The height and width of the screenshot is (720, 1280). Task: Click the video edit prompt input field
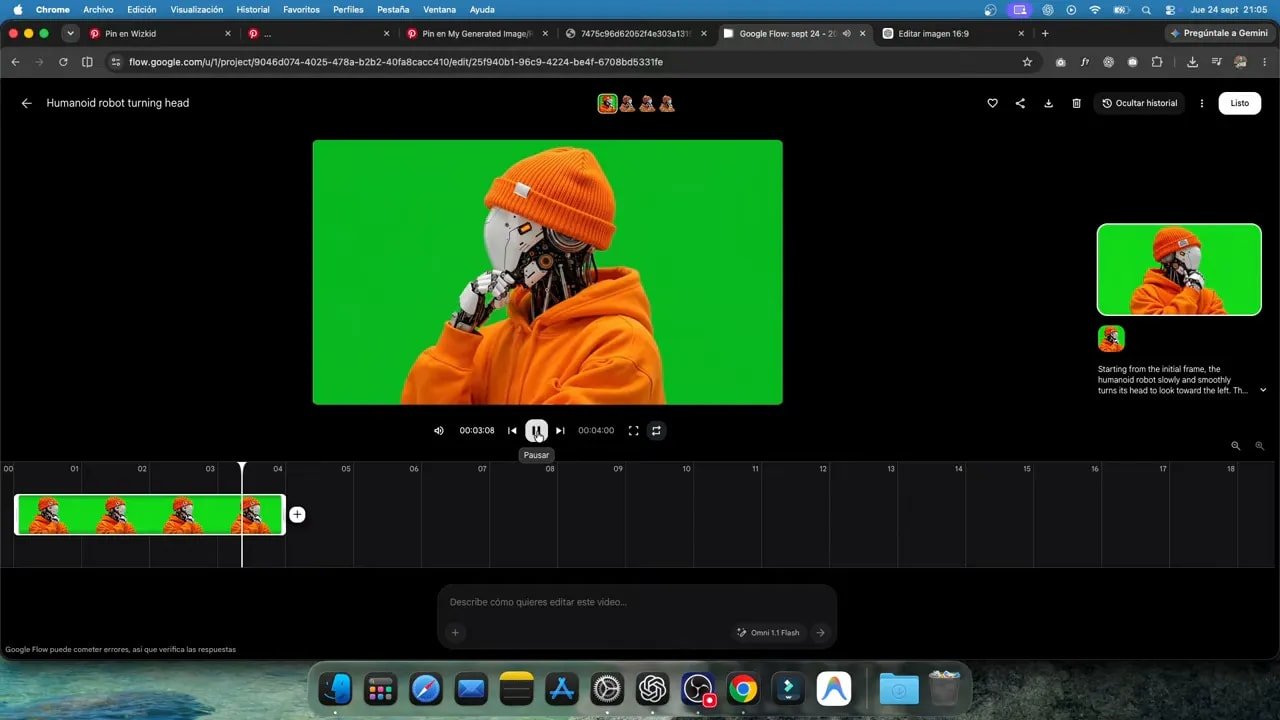pyautogui.click(x=637, y=602)
